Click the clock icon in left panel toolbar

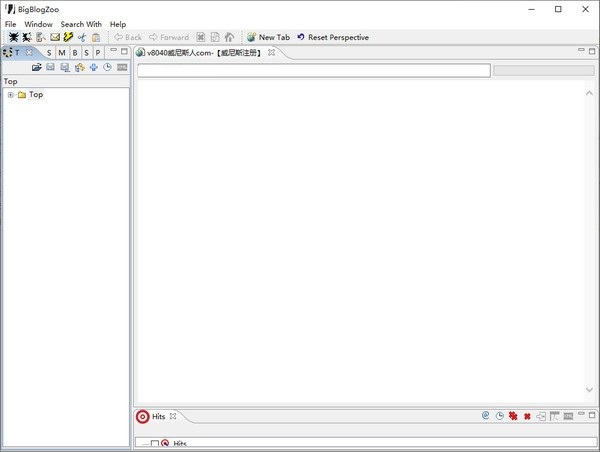[x=107, y=67]
